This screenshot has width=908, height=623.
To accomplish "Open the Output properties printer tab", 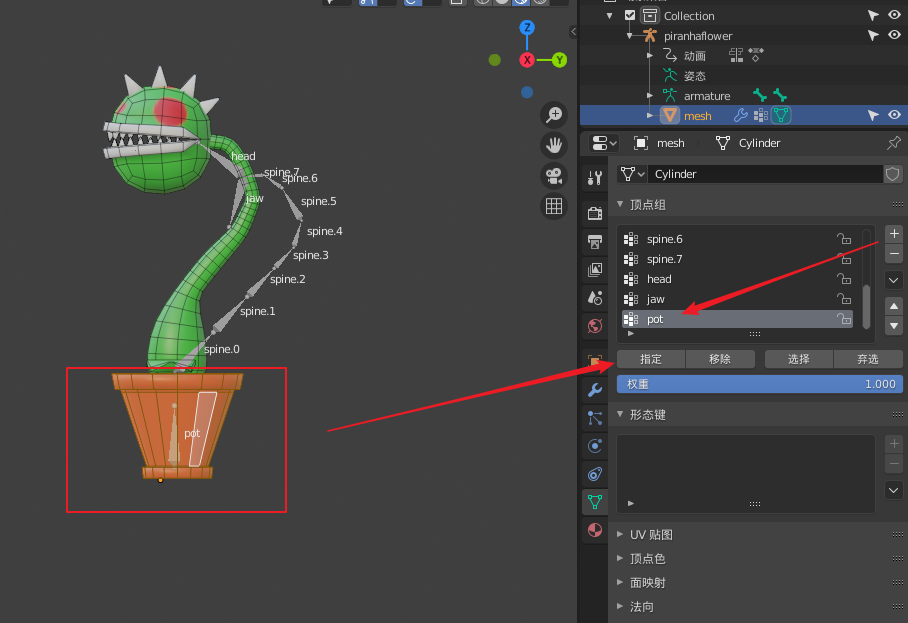I will coord(595,241).
